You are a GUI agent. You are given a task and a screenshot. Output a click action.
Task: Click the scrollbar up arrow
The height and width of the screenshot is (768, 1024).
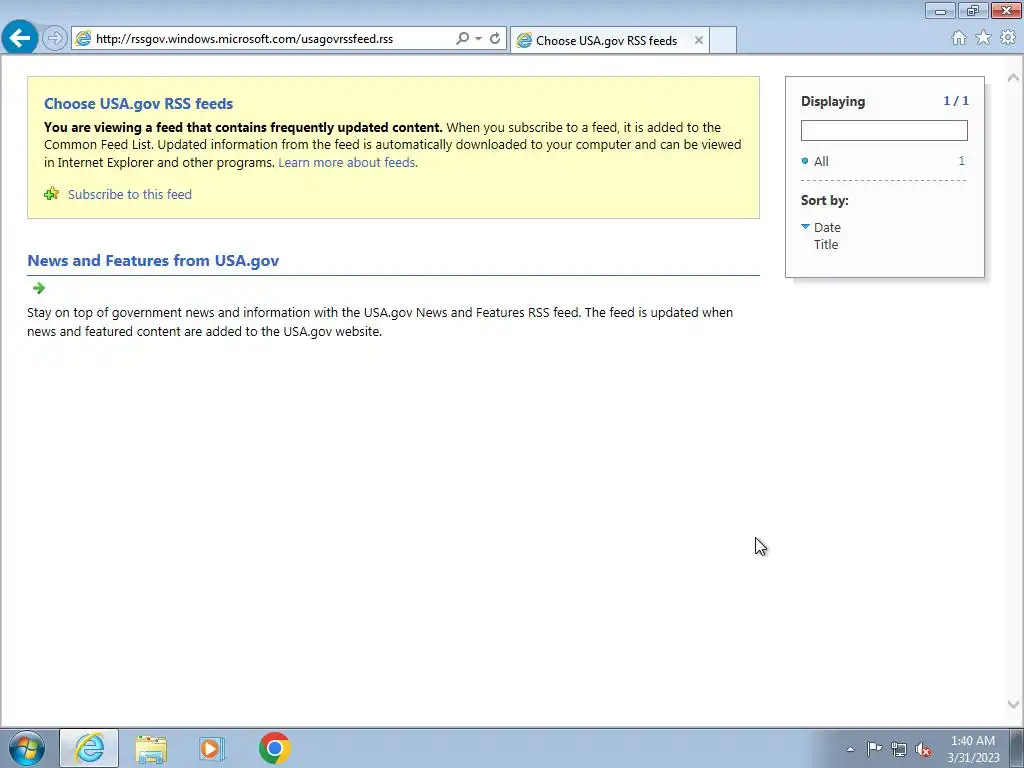[x=1014, y=78]
